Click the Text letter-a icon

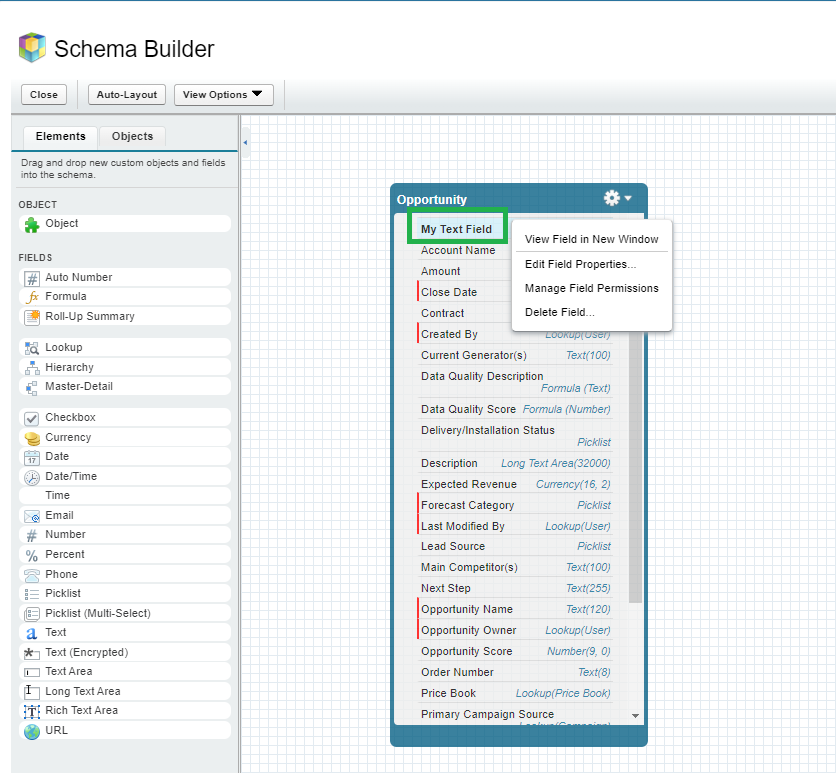tap(32, 633)
